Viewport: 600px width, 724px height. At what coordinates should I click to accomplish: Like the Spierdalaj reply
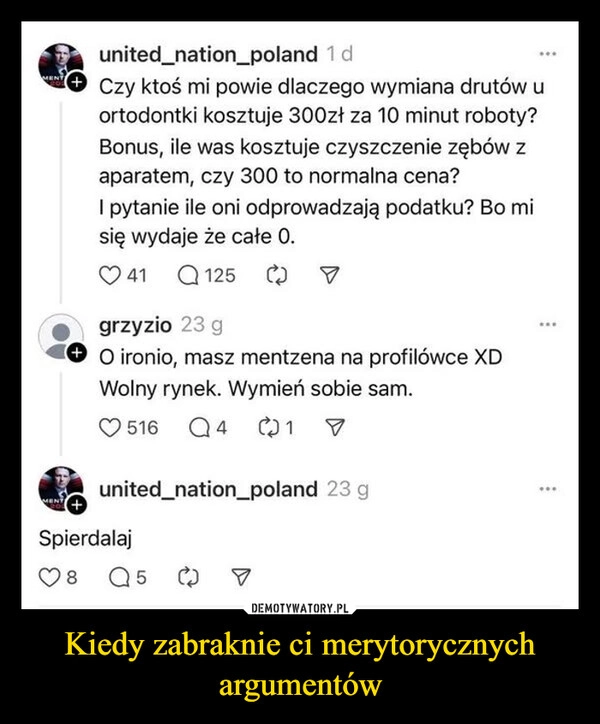pos(49,578)
